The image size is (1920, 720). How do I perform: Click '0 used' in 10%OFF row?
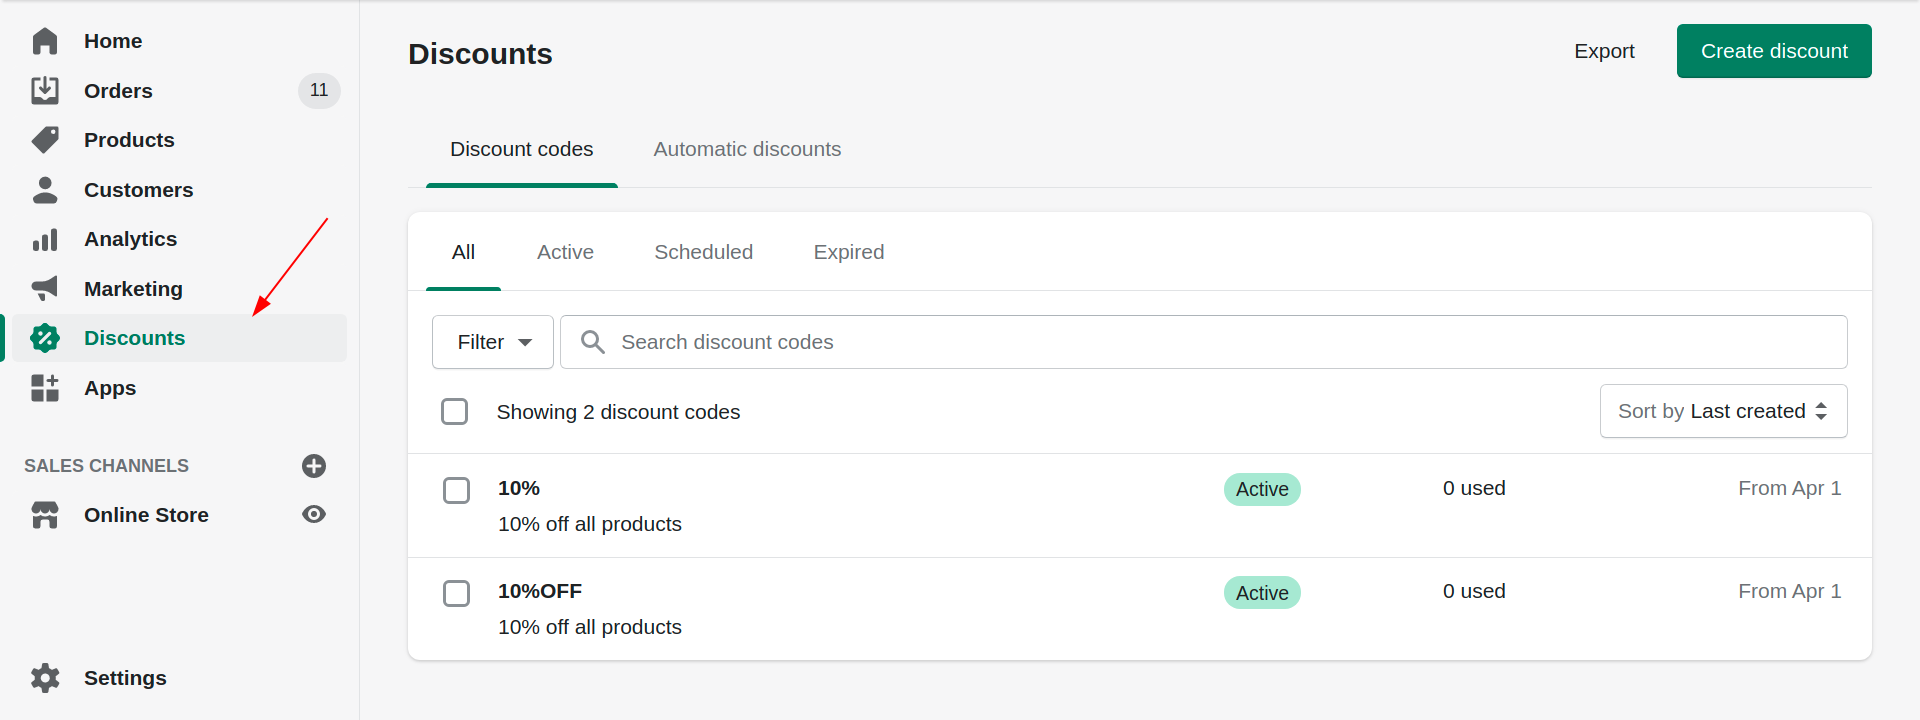pyautogui.click(x=1474, y=591)
